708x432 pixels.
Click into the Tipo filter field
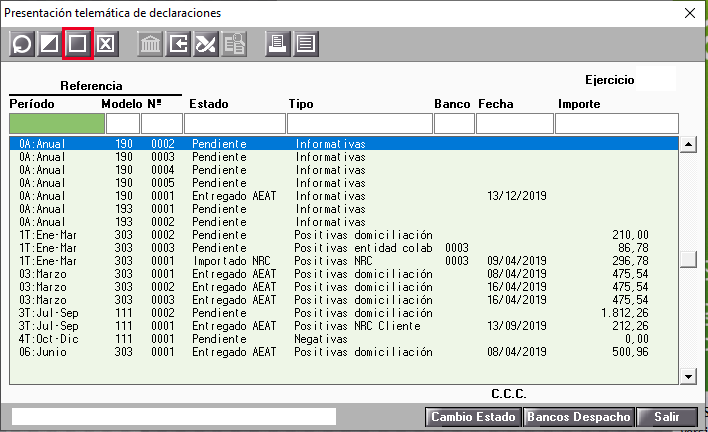pos(360,124)
